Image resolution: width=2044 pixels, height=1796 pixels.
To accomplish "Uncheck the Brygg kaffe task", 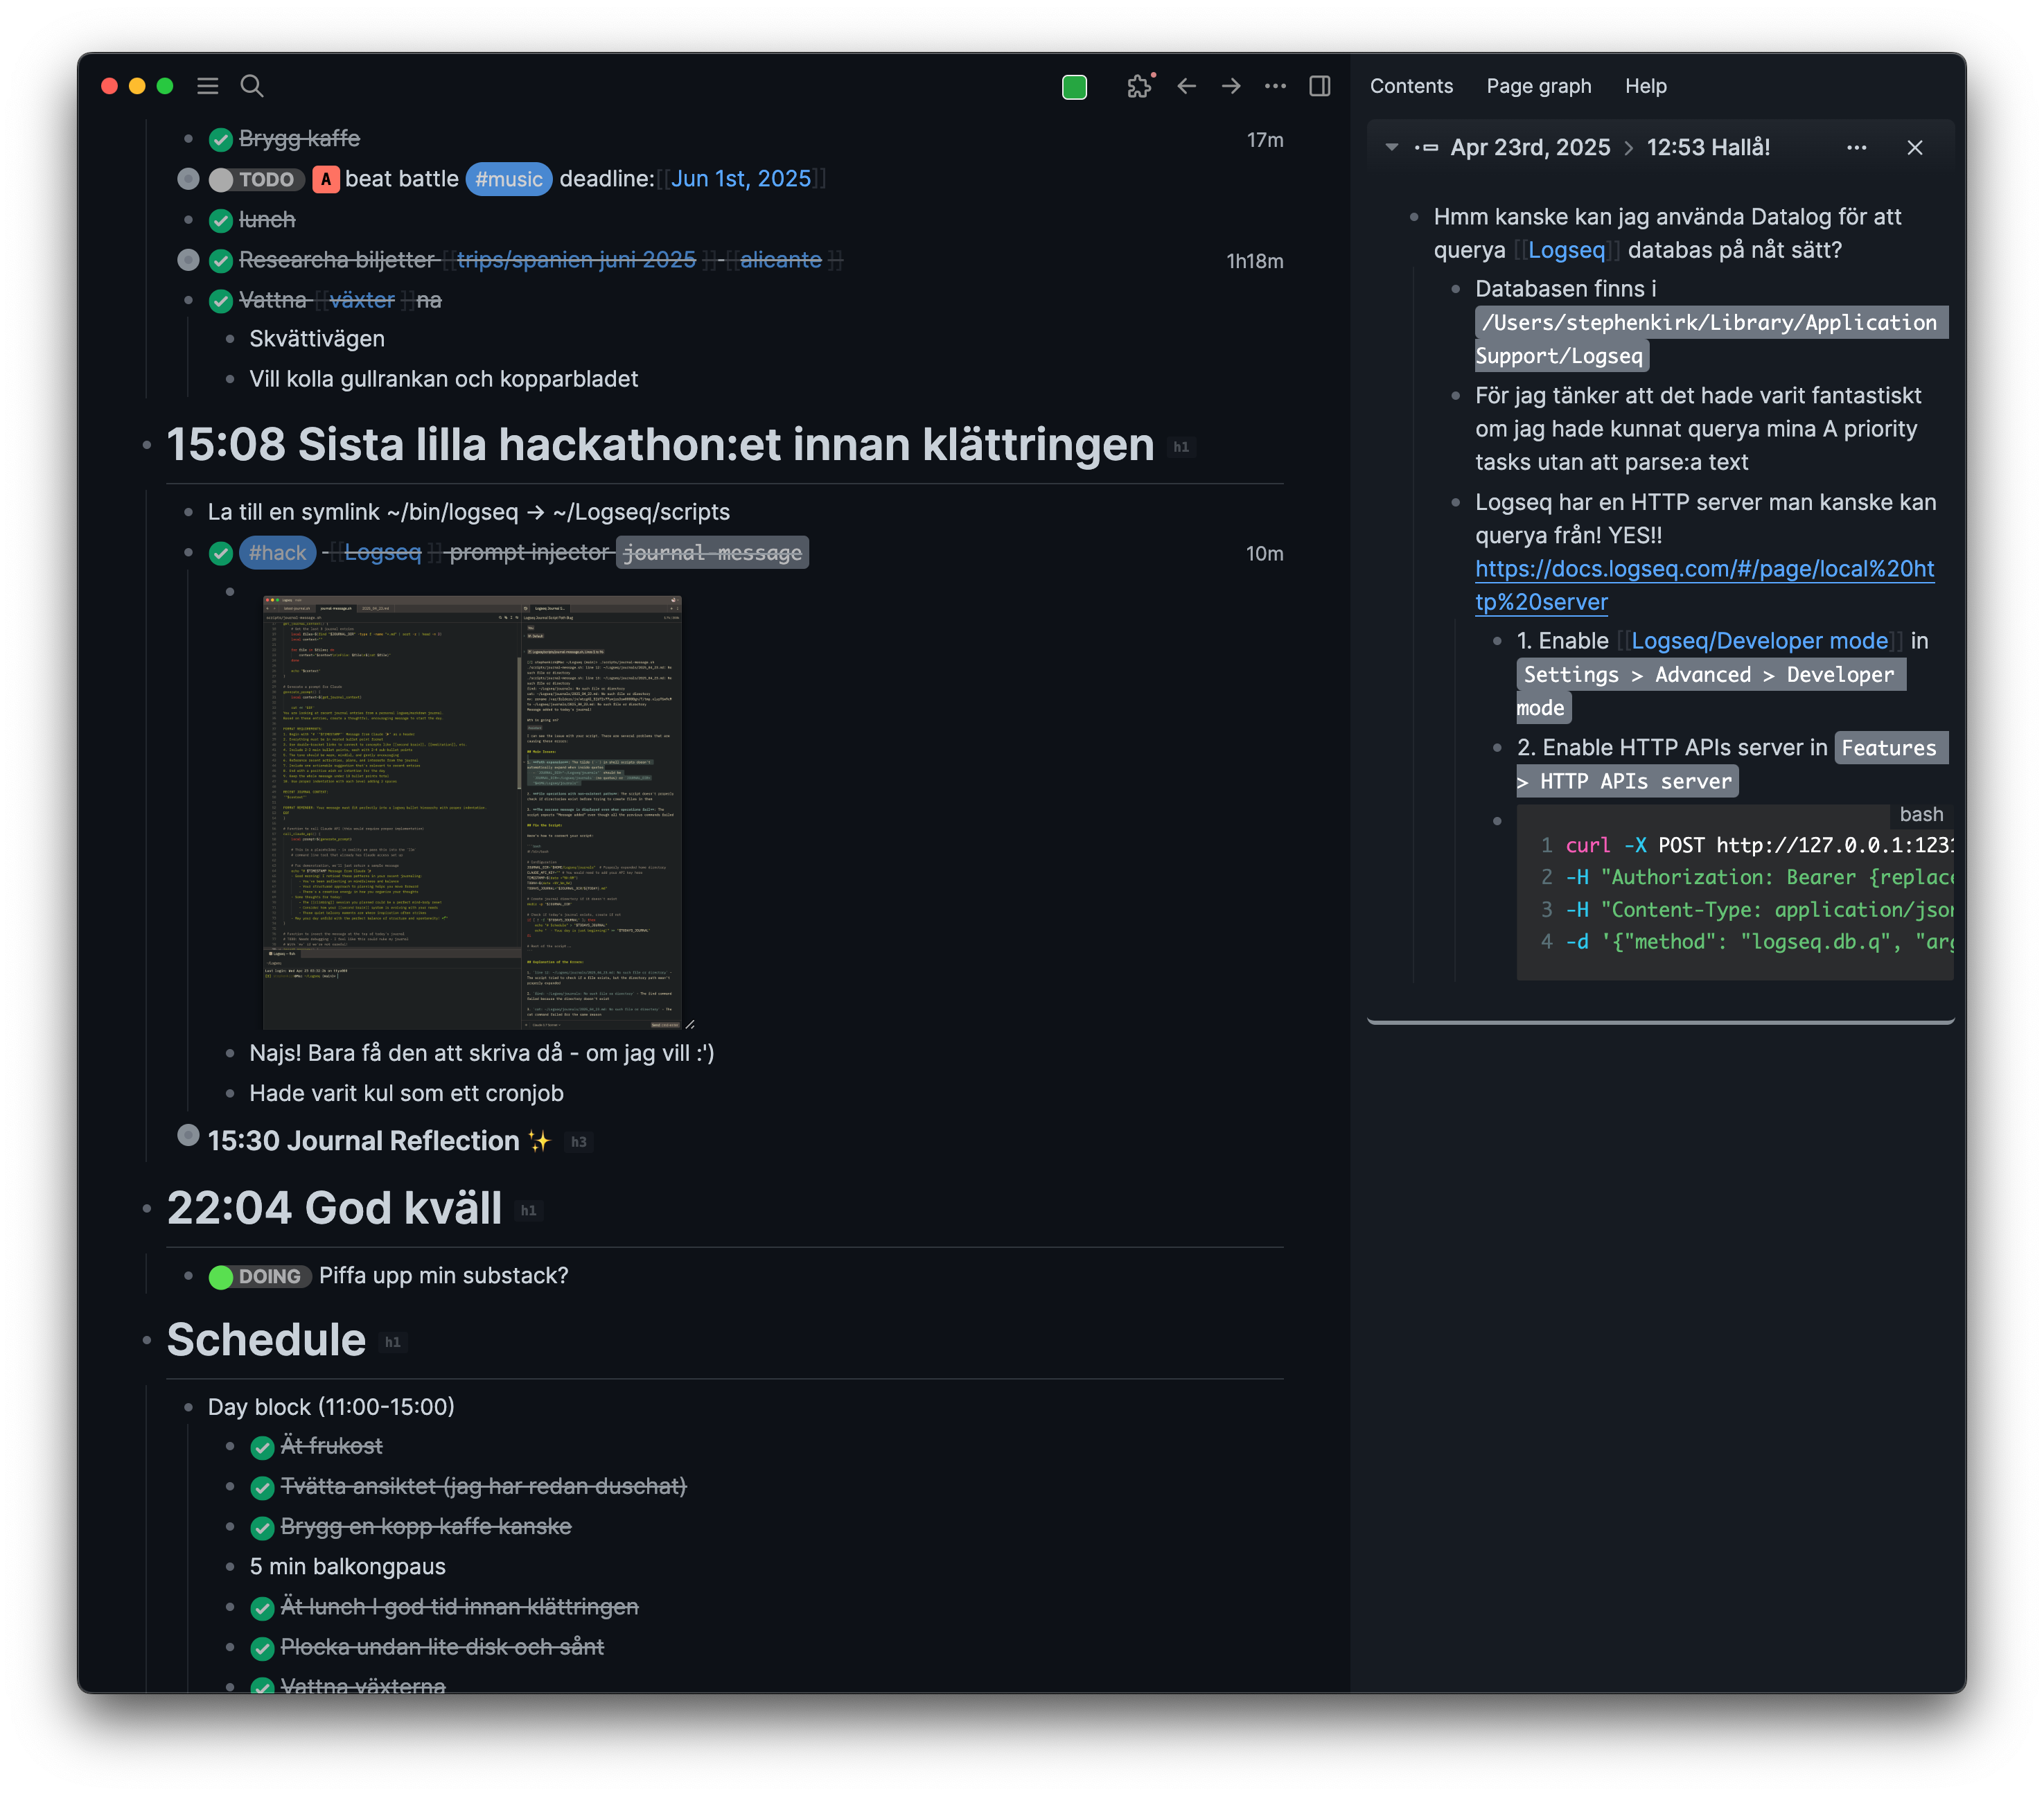I will [221, 140].
